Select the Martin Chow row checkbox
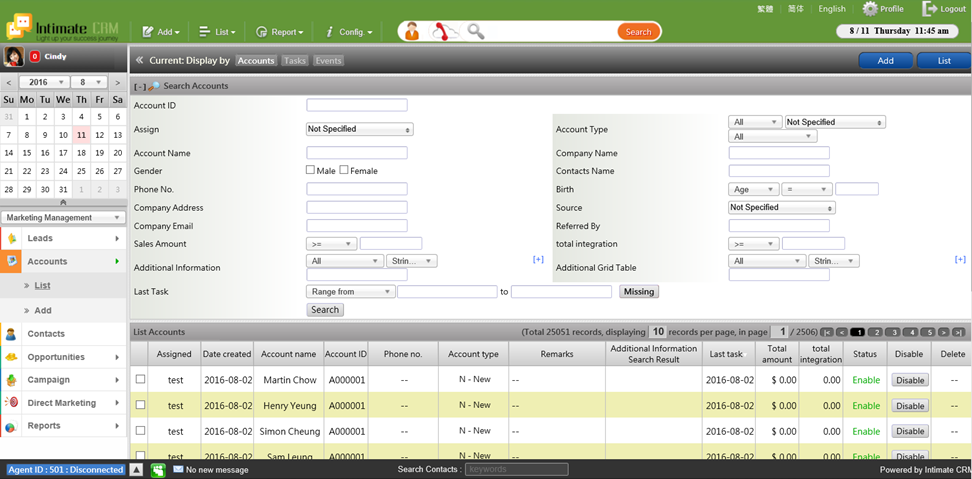The image size is (972, 479). pyautogui.click(x=140, y=379)
